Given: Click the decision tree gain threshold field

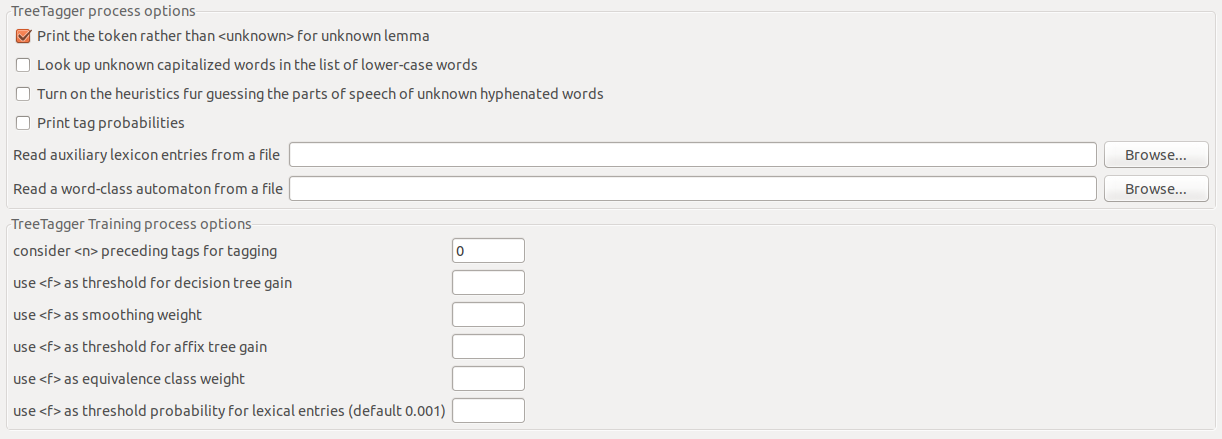Looking at the screenshot, I should (x=488, y=283).
